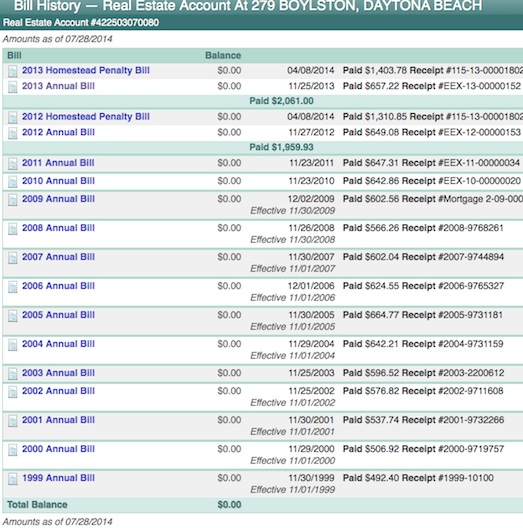Image resolution: width=523 pixels, height=528 pixels.
Task: Open the 2012 Homestead Penalty Bill link
Action: [86, 117]
